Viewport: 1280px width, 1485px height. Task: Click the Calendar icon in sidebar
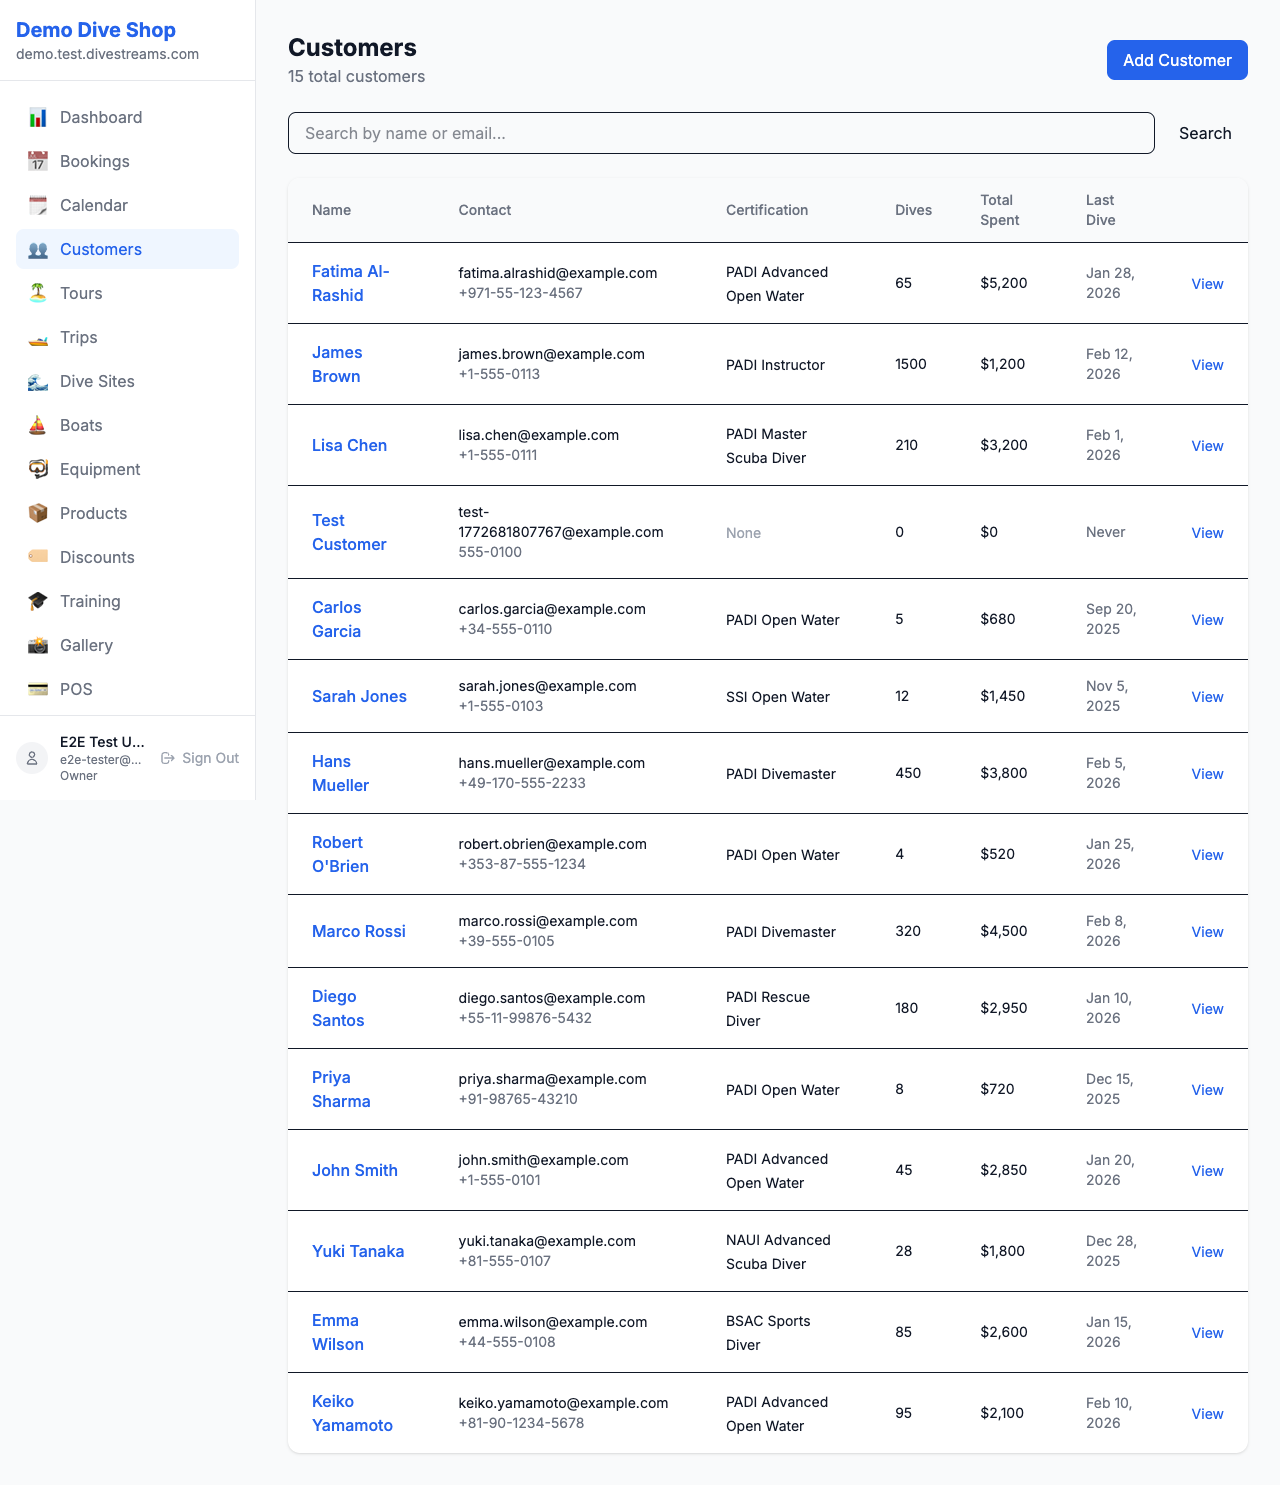coord(37,205)
